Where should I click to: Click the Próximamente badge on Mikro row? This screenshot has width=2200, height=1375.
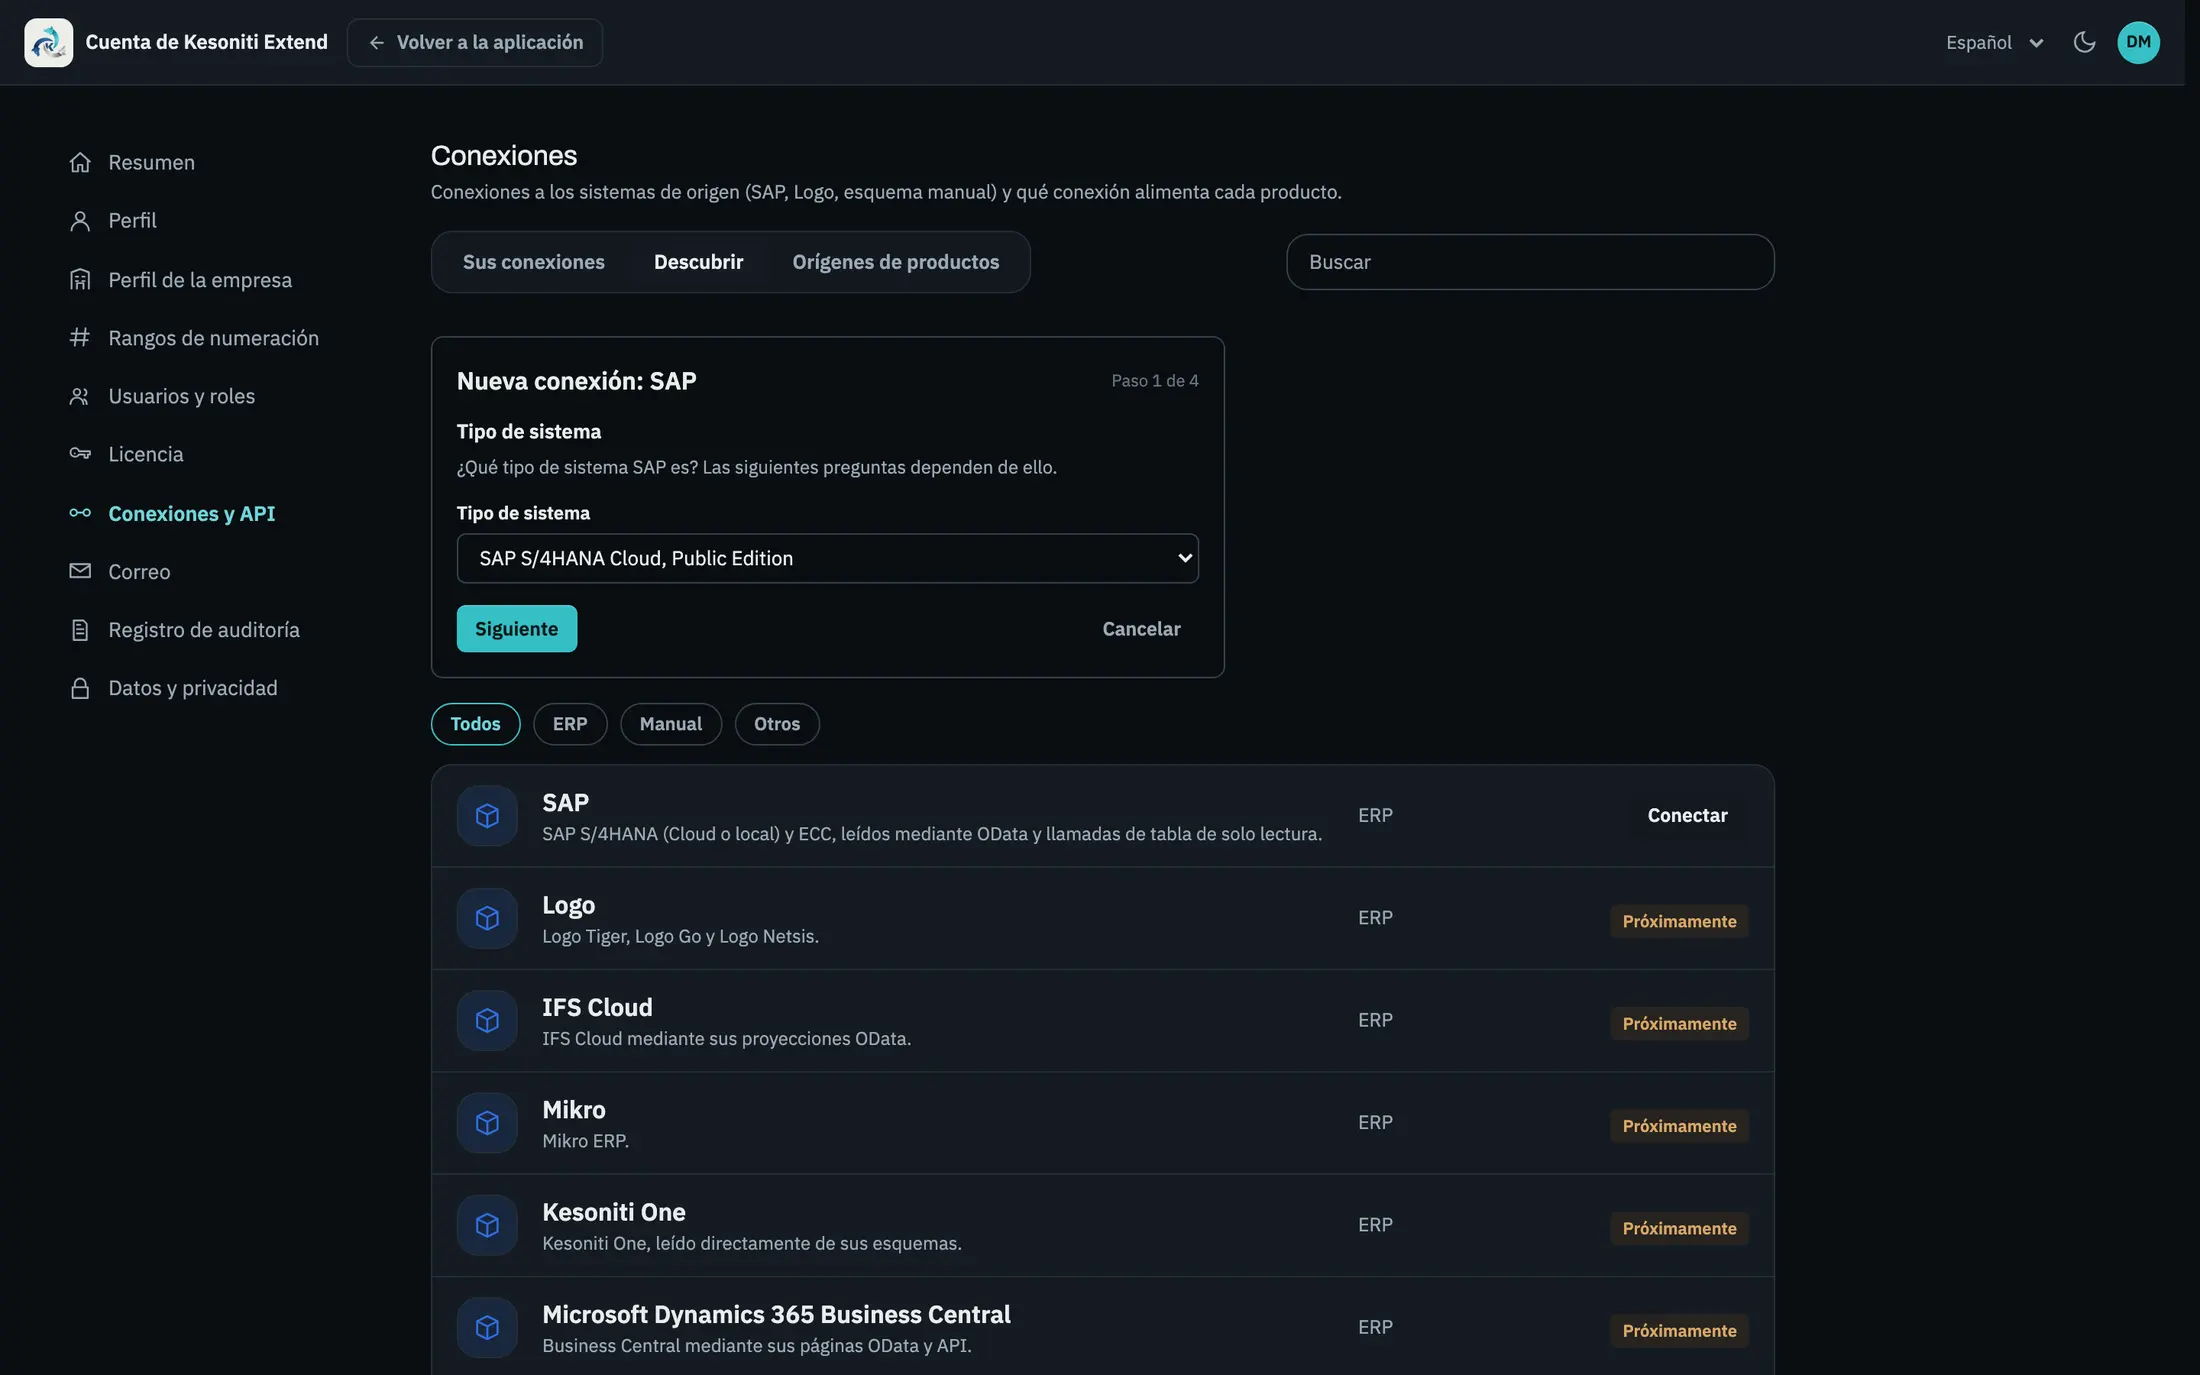[x=1679, y=1126]
